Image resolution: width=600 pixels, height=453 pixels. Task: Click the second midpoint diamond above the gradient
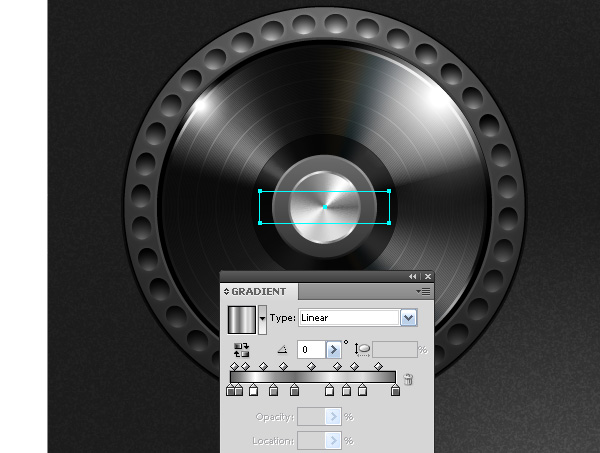click(245, 367)
